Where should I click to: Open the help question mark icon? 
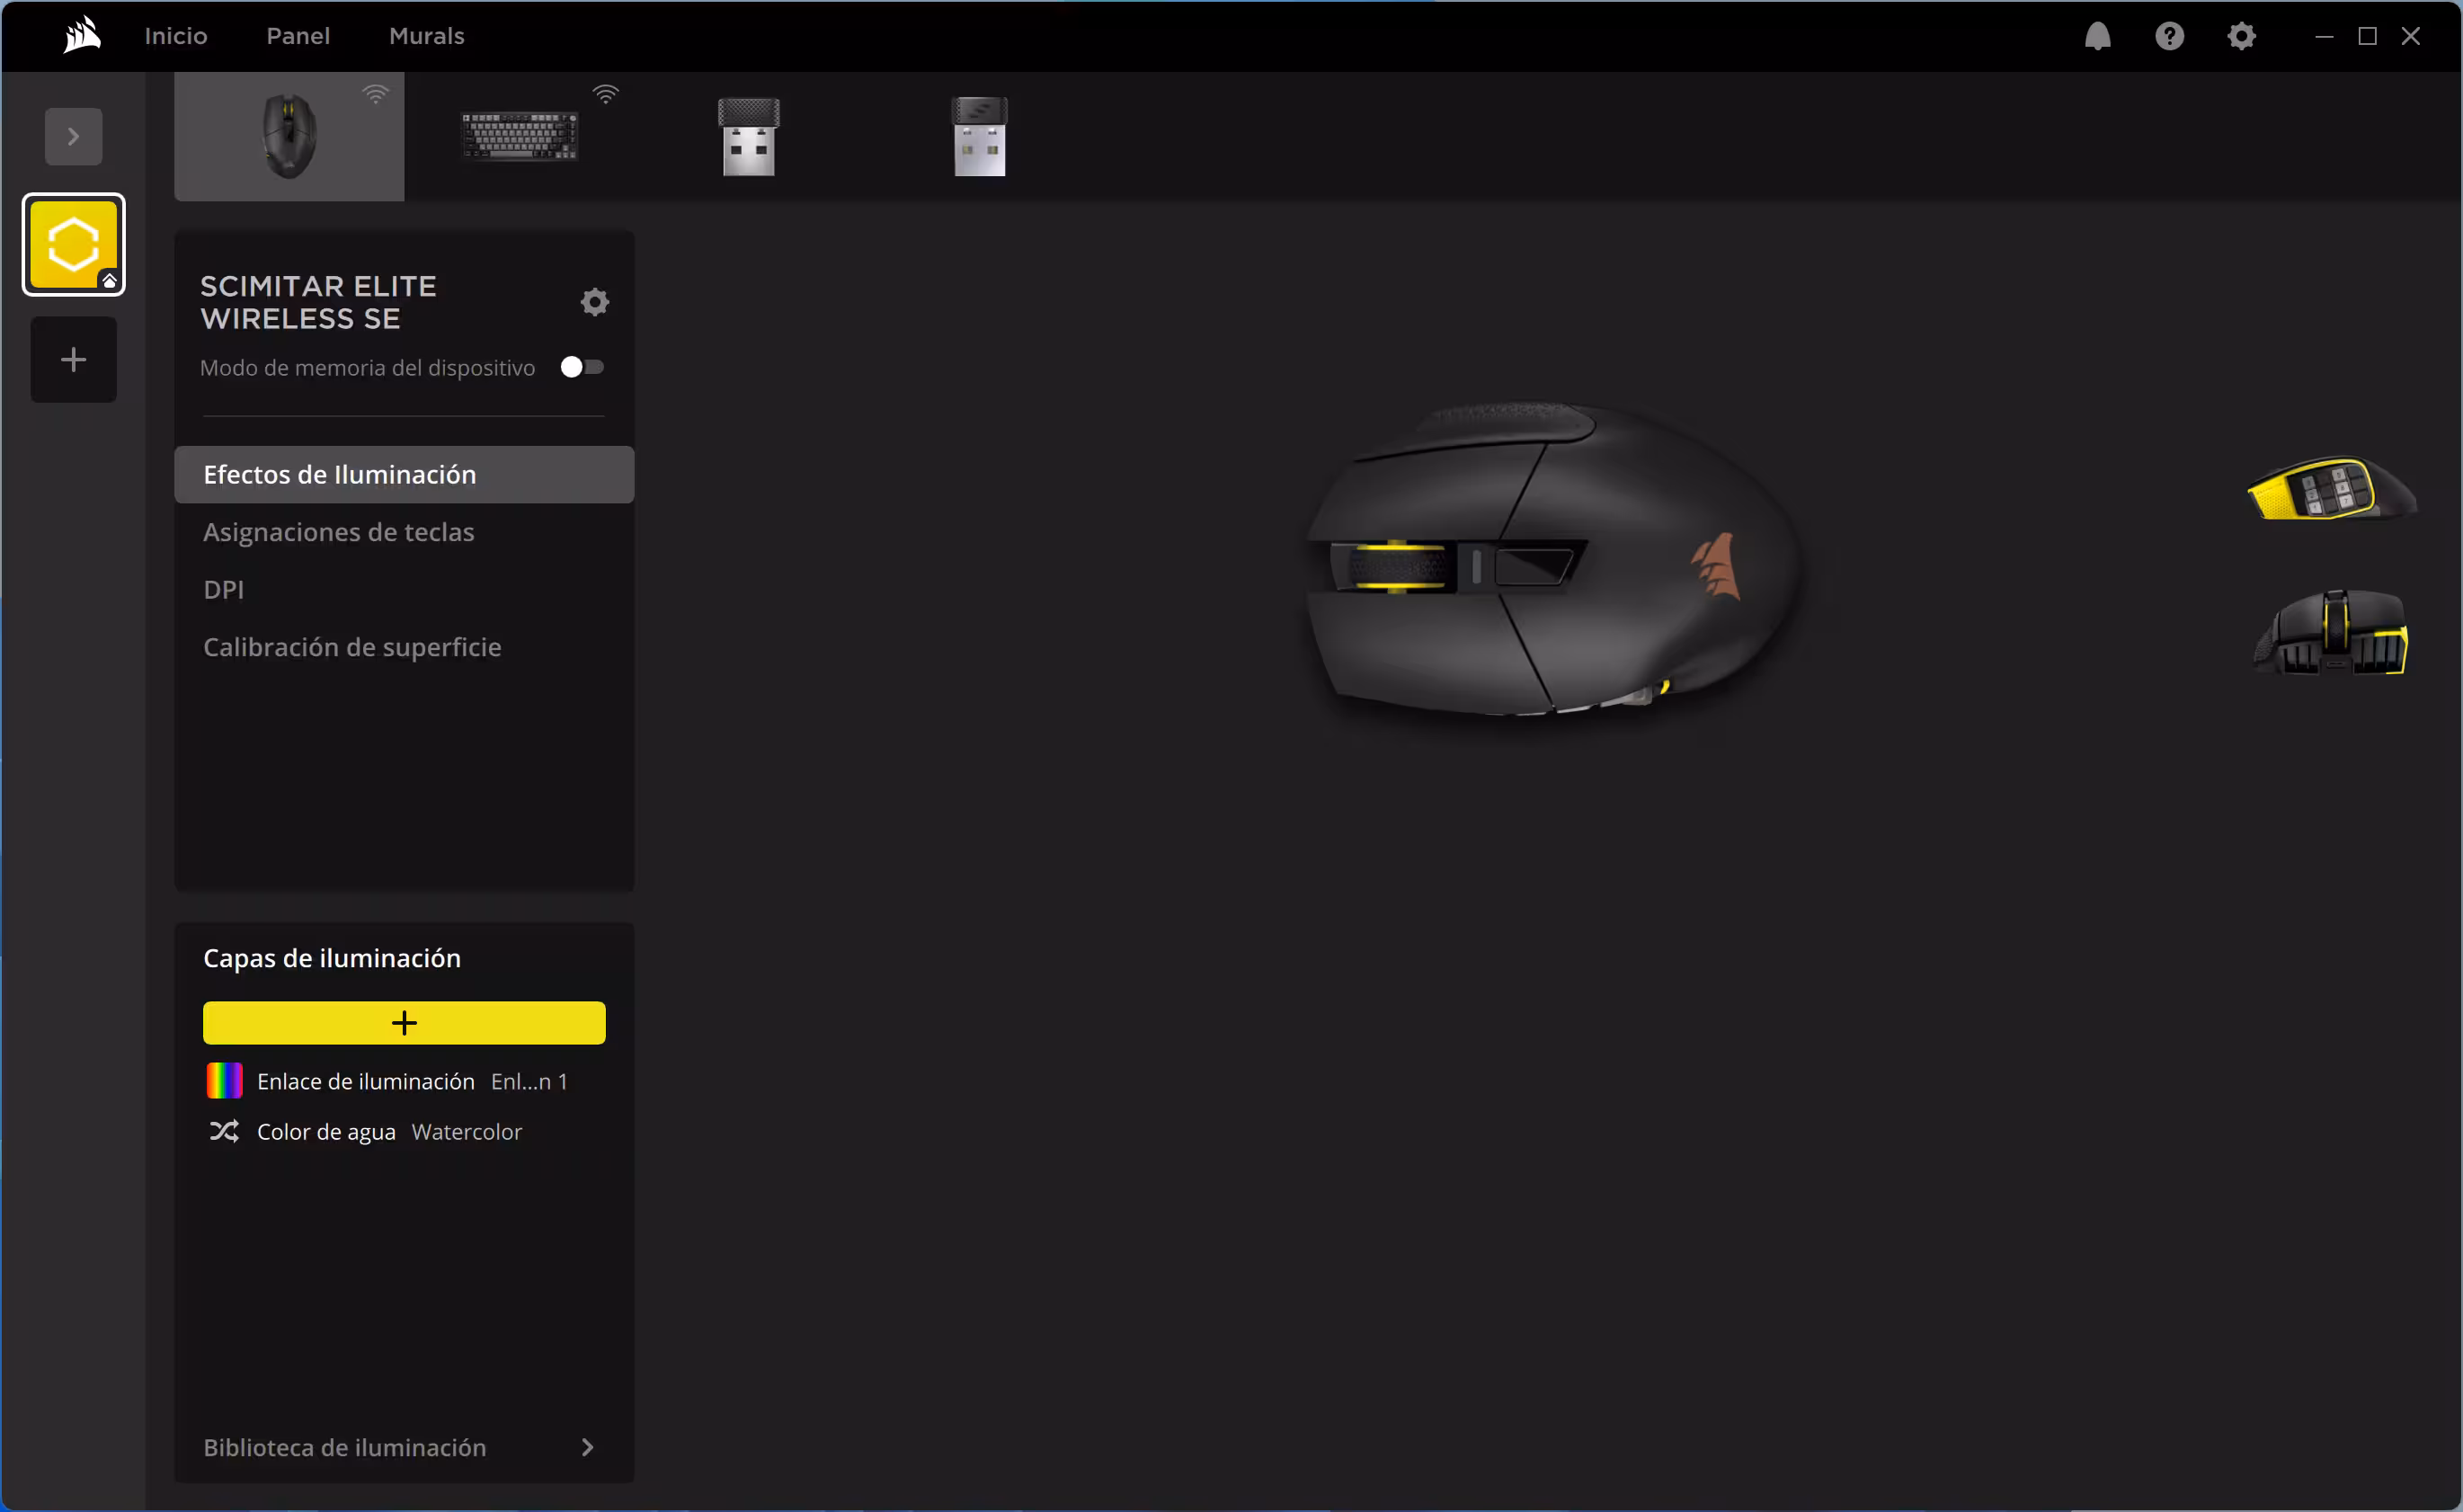click(2169, 36)
